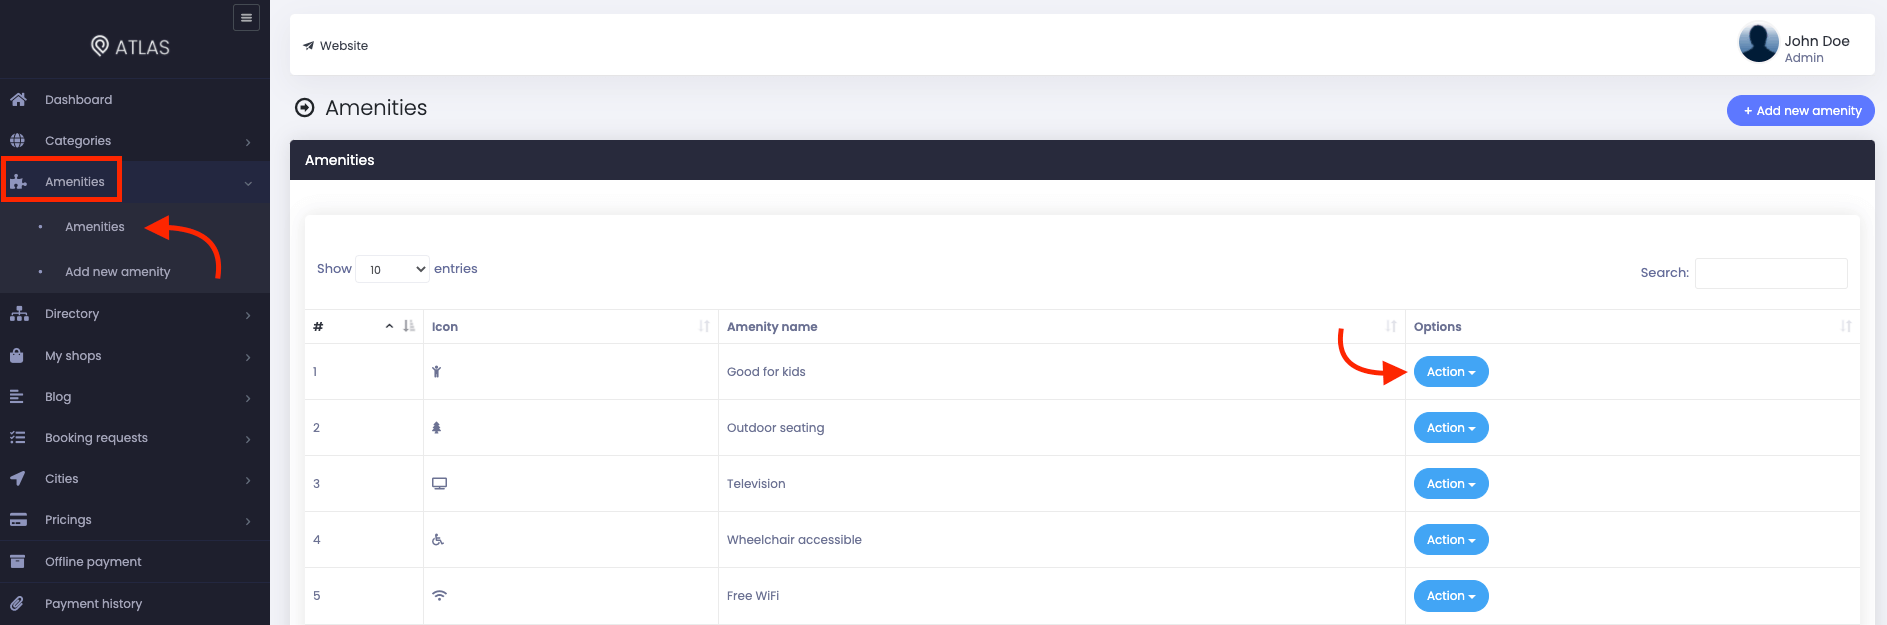Screen dimensions: 1887x625
Task: Click the Dashboard home icon
Action: [x=18, y=99]
